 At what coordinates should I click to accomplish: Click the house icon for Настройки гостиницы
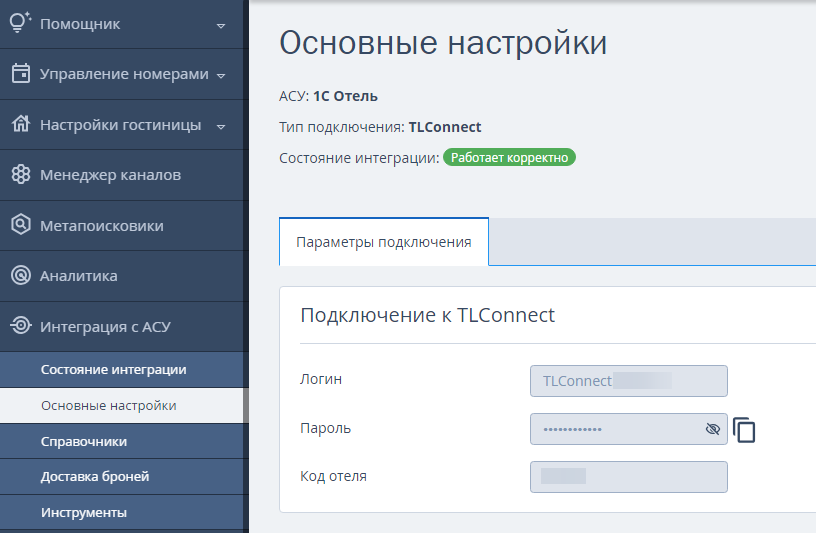21,124
